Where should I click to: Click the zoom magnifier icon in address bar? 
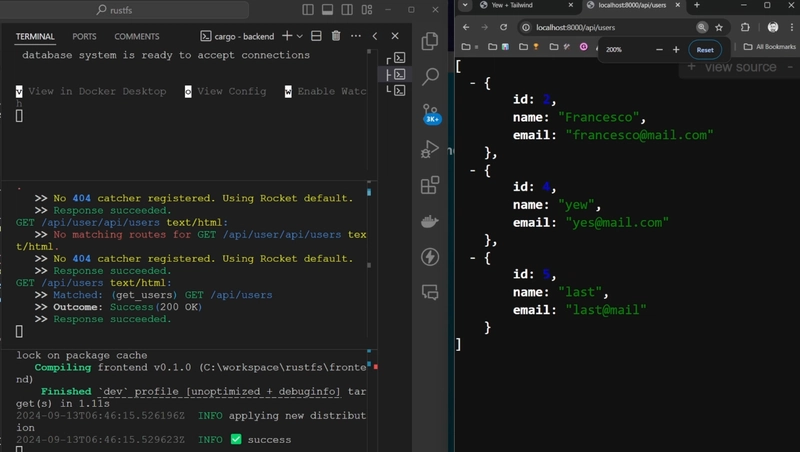[702, 28]
